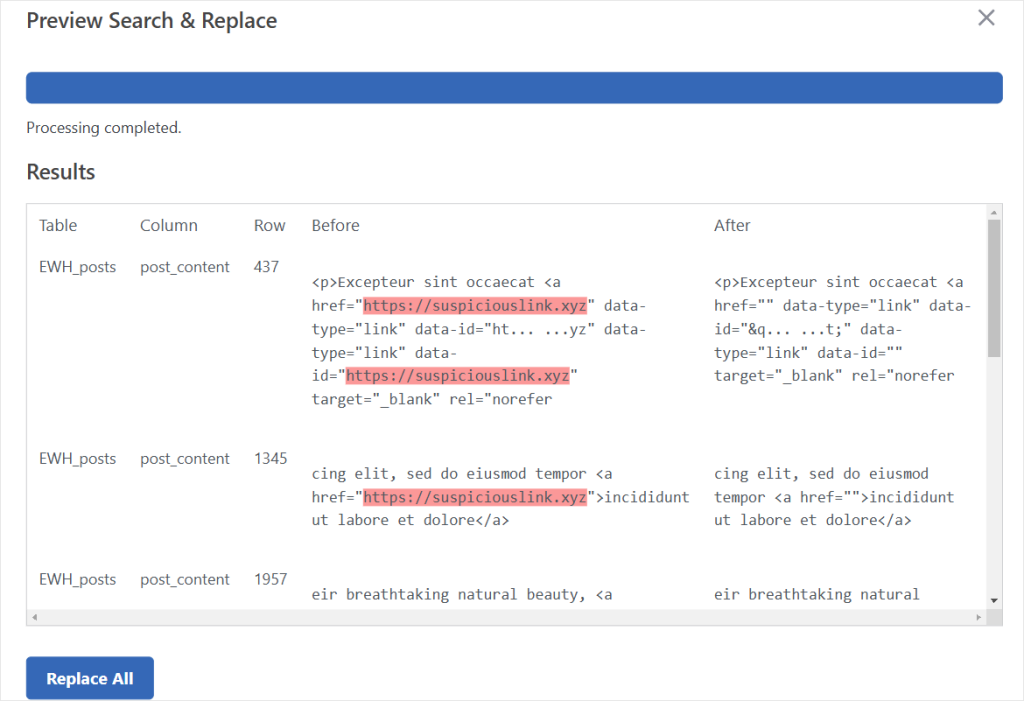Image resolution: width=1024 pixels, height=701 pixels.
Task: Click the Replace All button
Action: click(x=90, y=678)
